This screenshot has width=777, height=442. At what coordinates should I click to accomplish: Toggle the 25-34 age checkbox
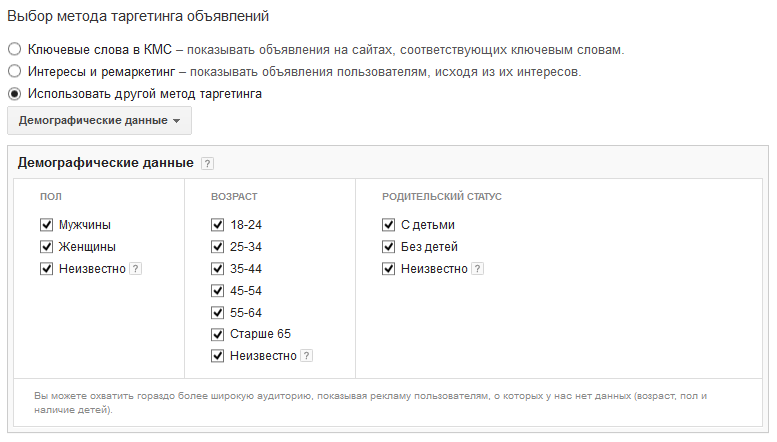coord(218,247)
